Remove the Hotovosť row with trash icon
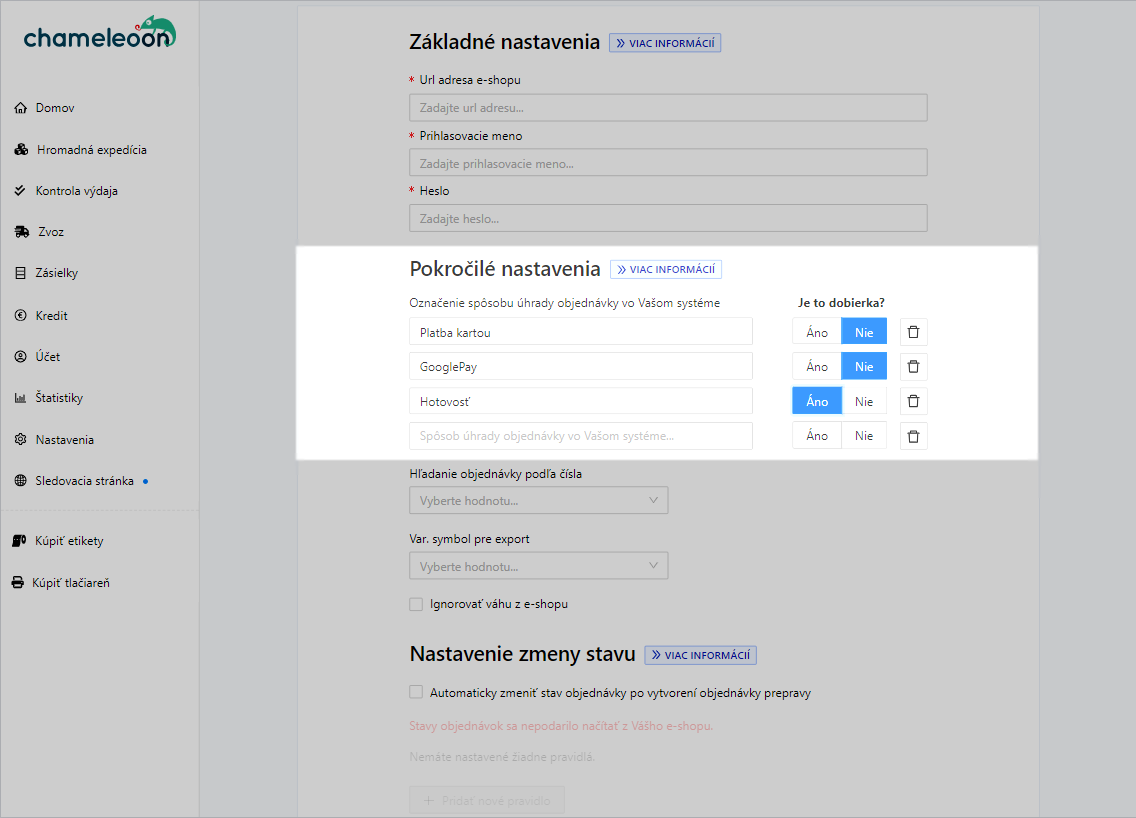The image size is (1136, 818). [x=913, y=400]
